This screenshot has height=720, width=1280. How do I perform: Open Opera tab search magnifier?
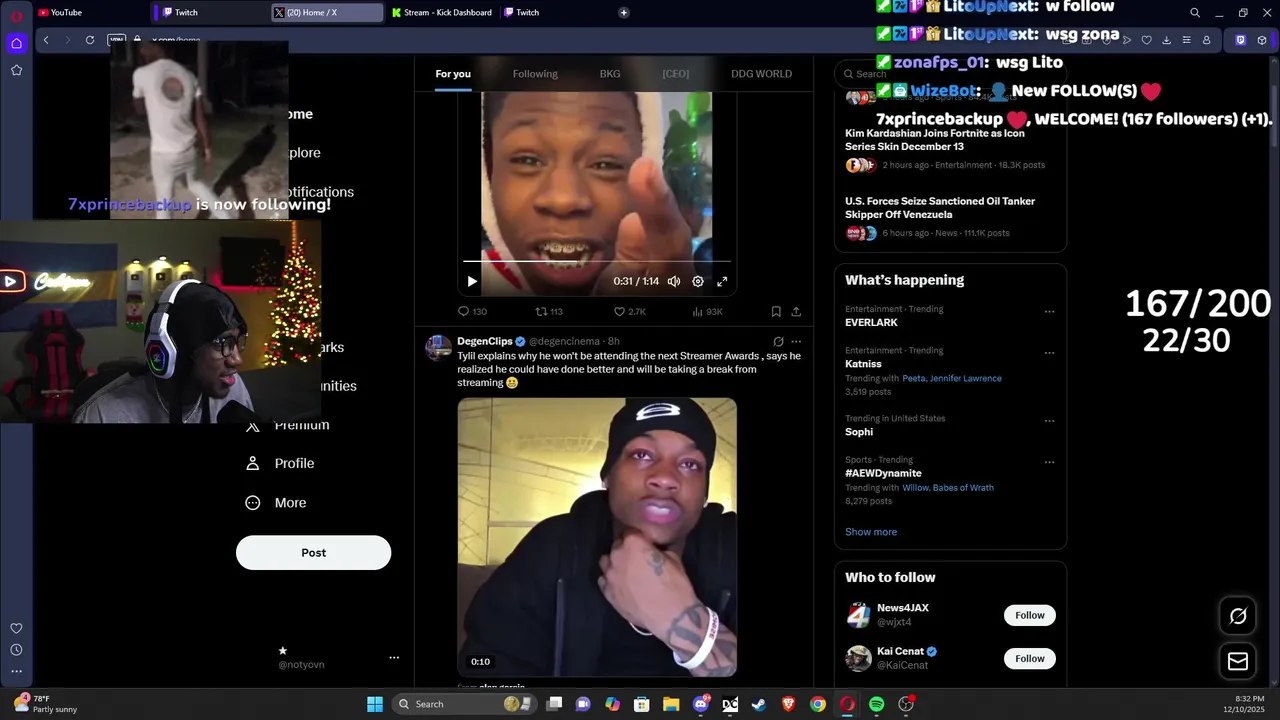coord(1195,13)
